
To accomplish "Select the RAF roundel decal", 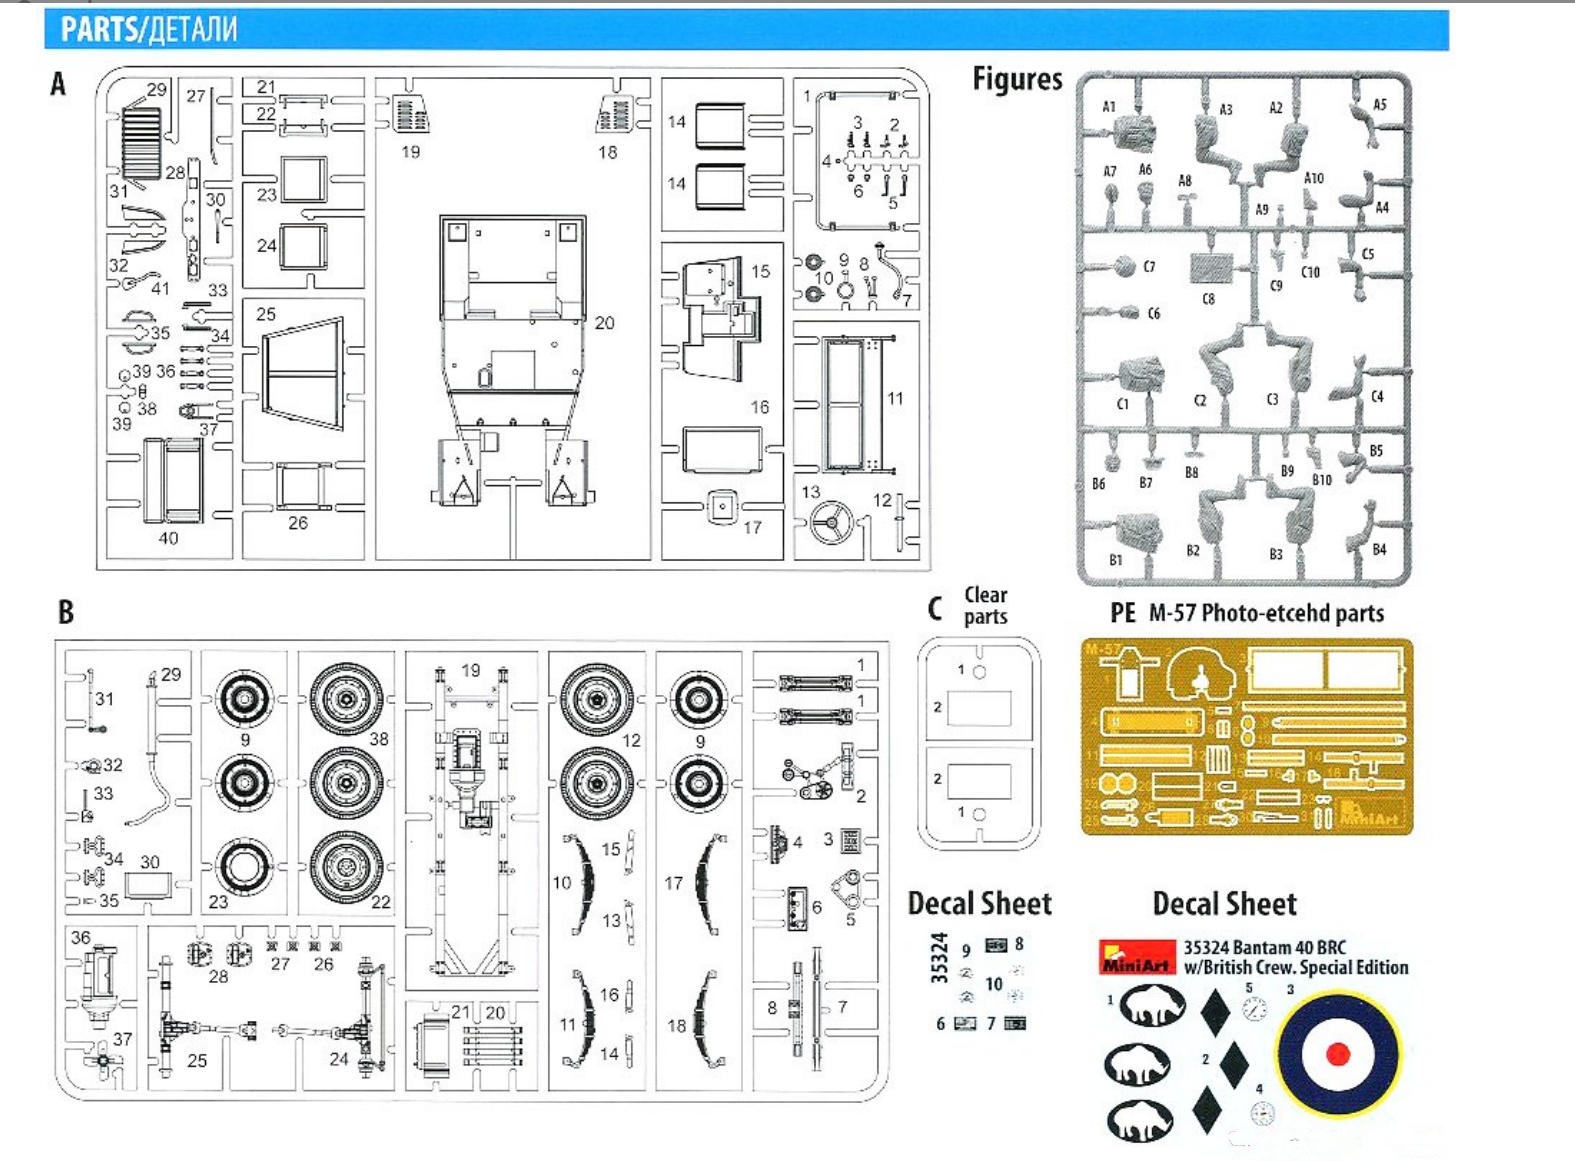I will (x=1338, y=1053).
